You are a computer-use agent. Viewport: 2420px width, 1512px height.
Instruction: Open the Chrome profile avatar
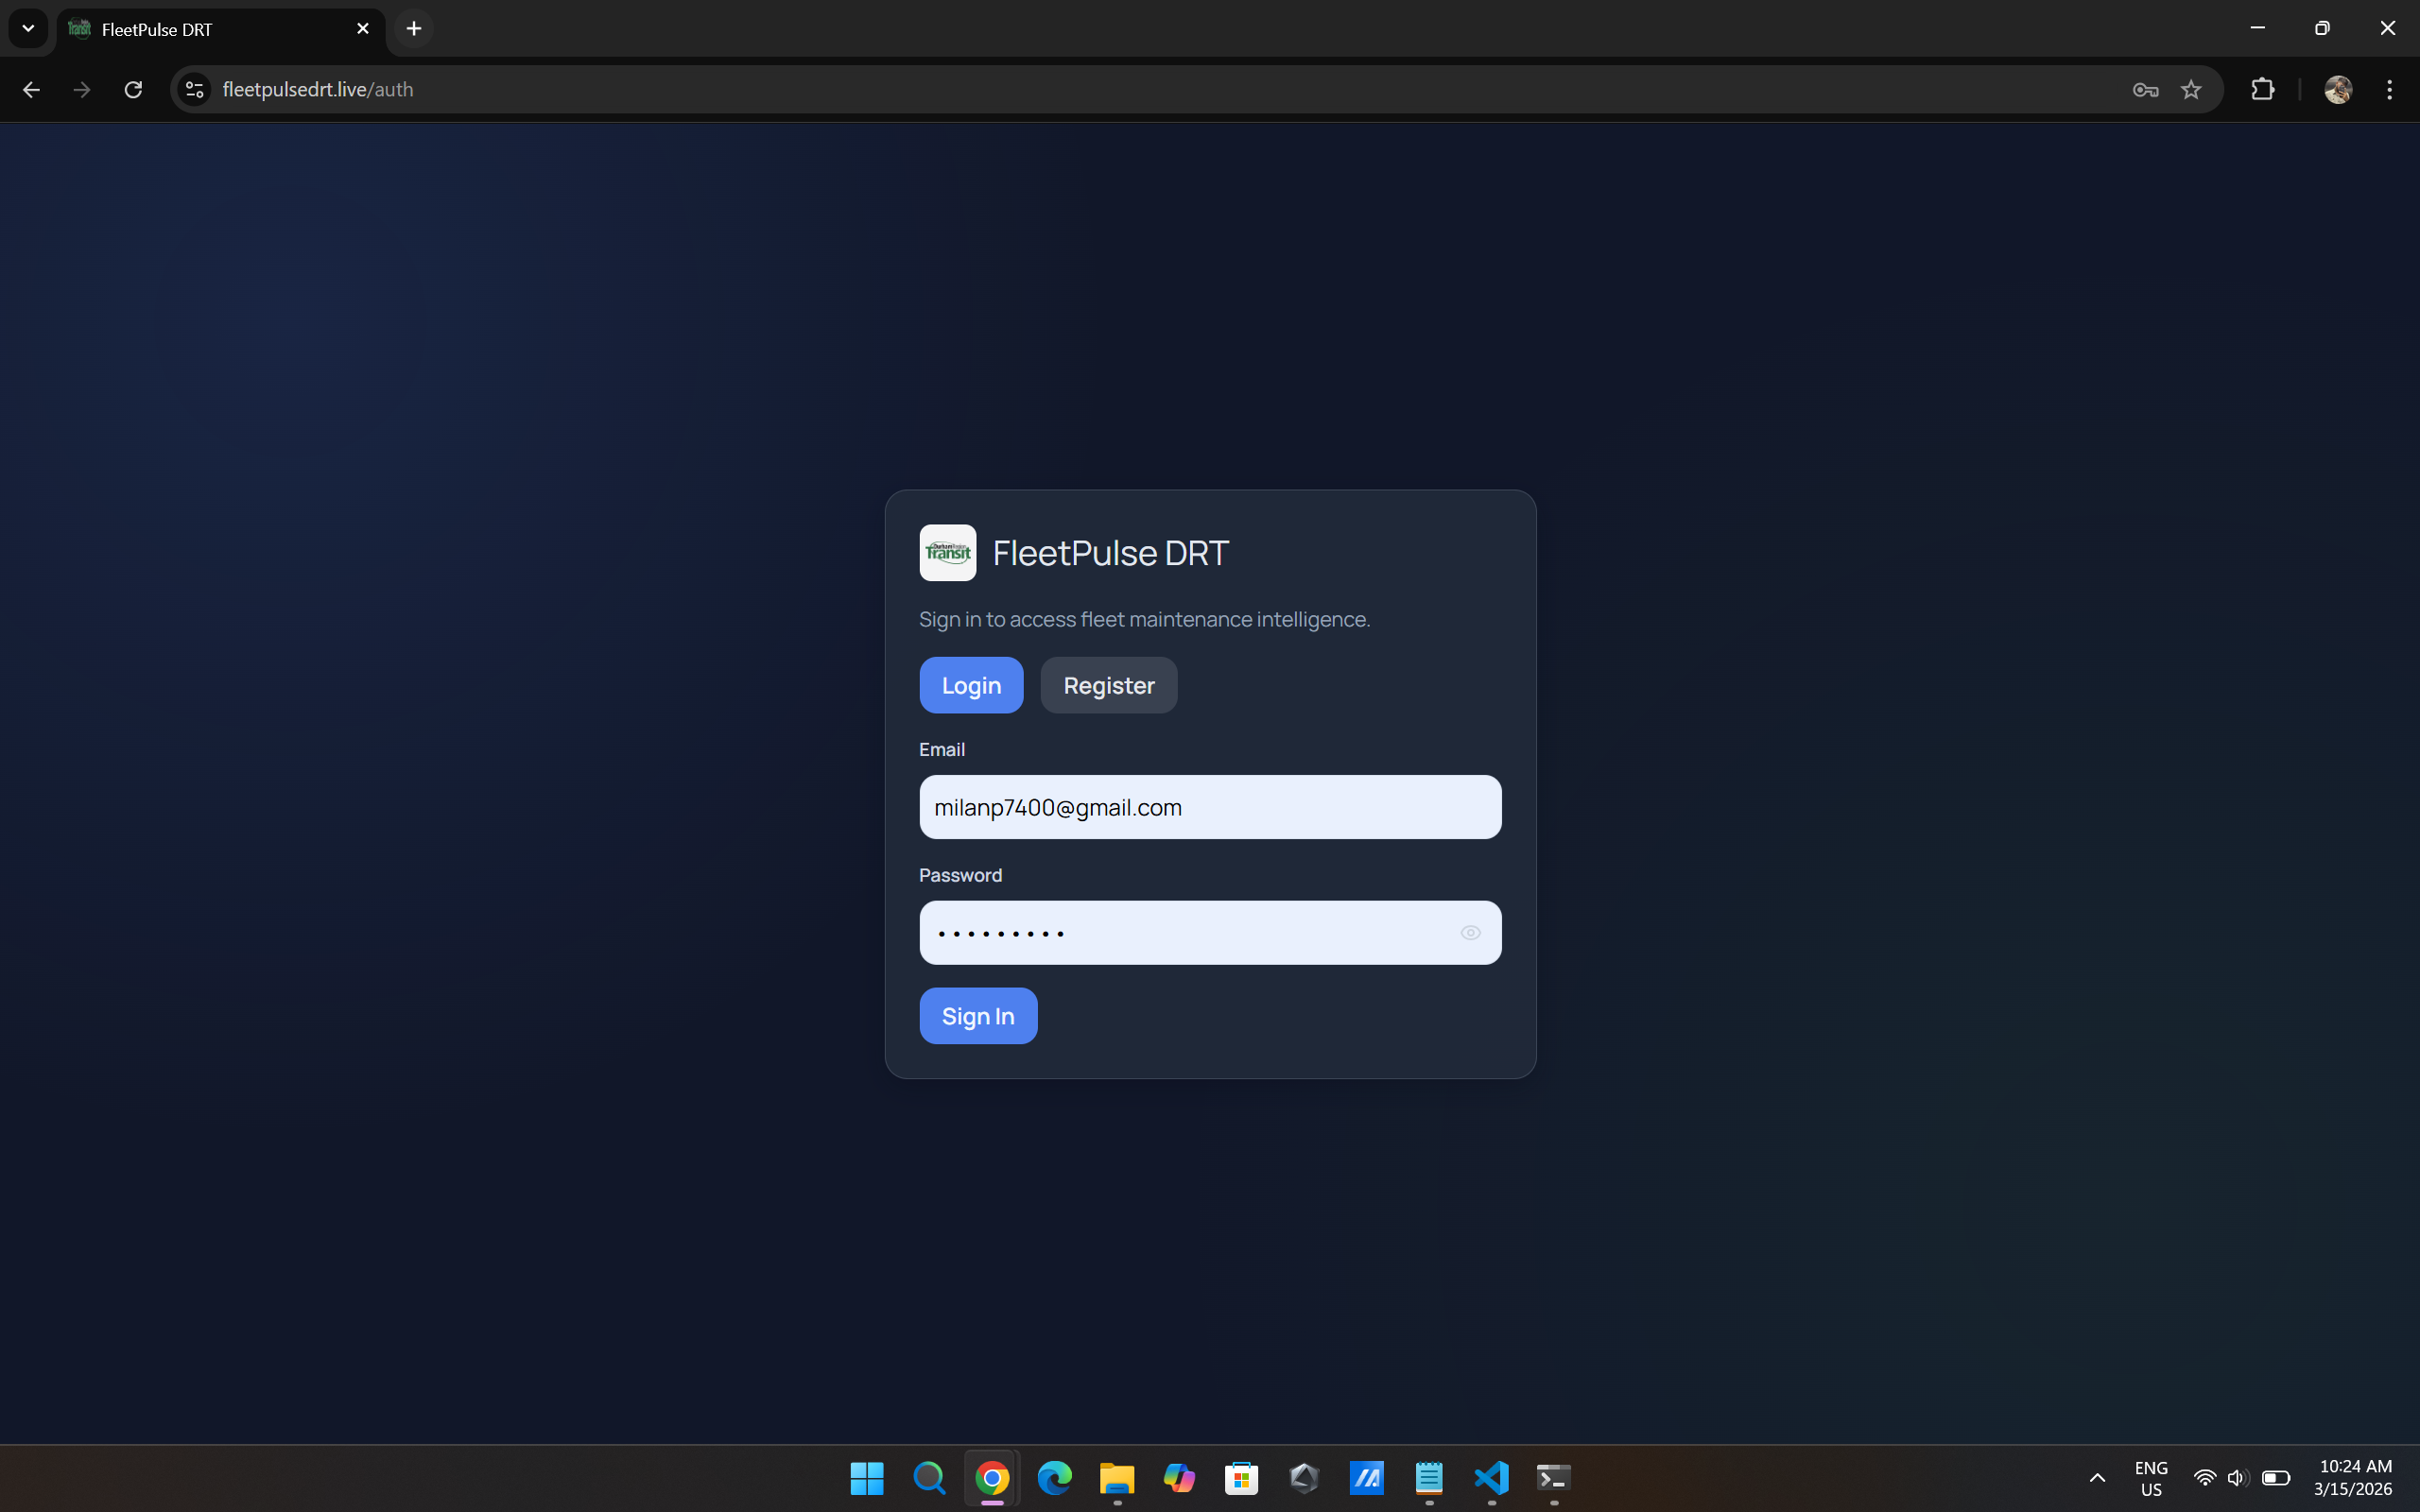(2337, 90)
